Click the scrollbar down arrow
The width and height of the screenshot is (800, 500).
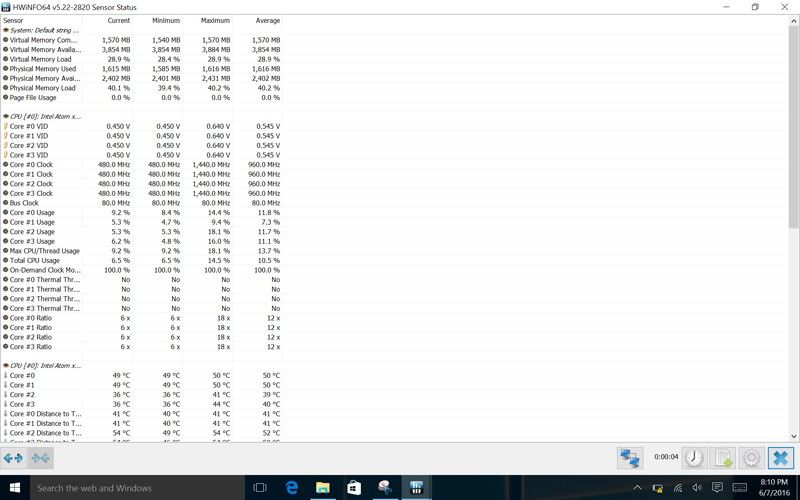tap(794, 436)
